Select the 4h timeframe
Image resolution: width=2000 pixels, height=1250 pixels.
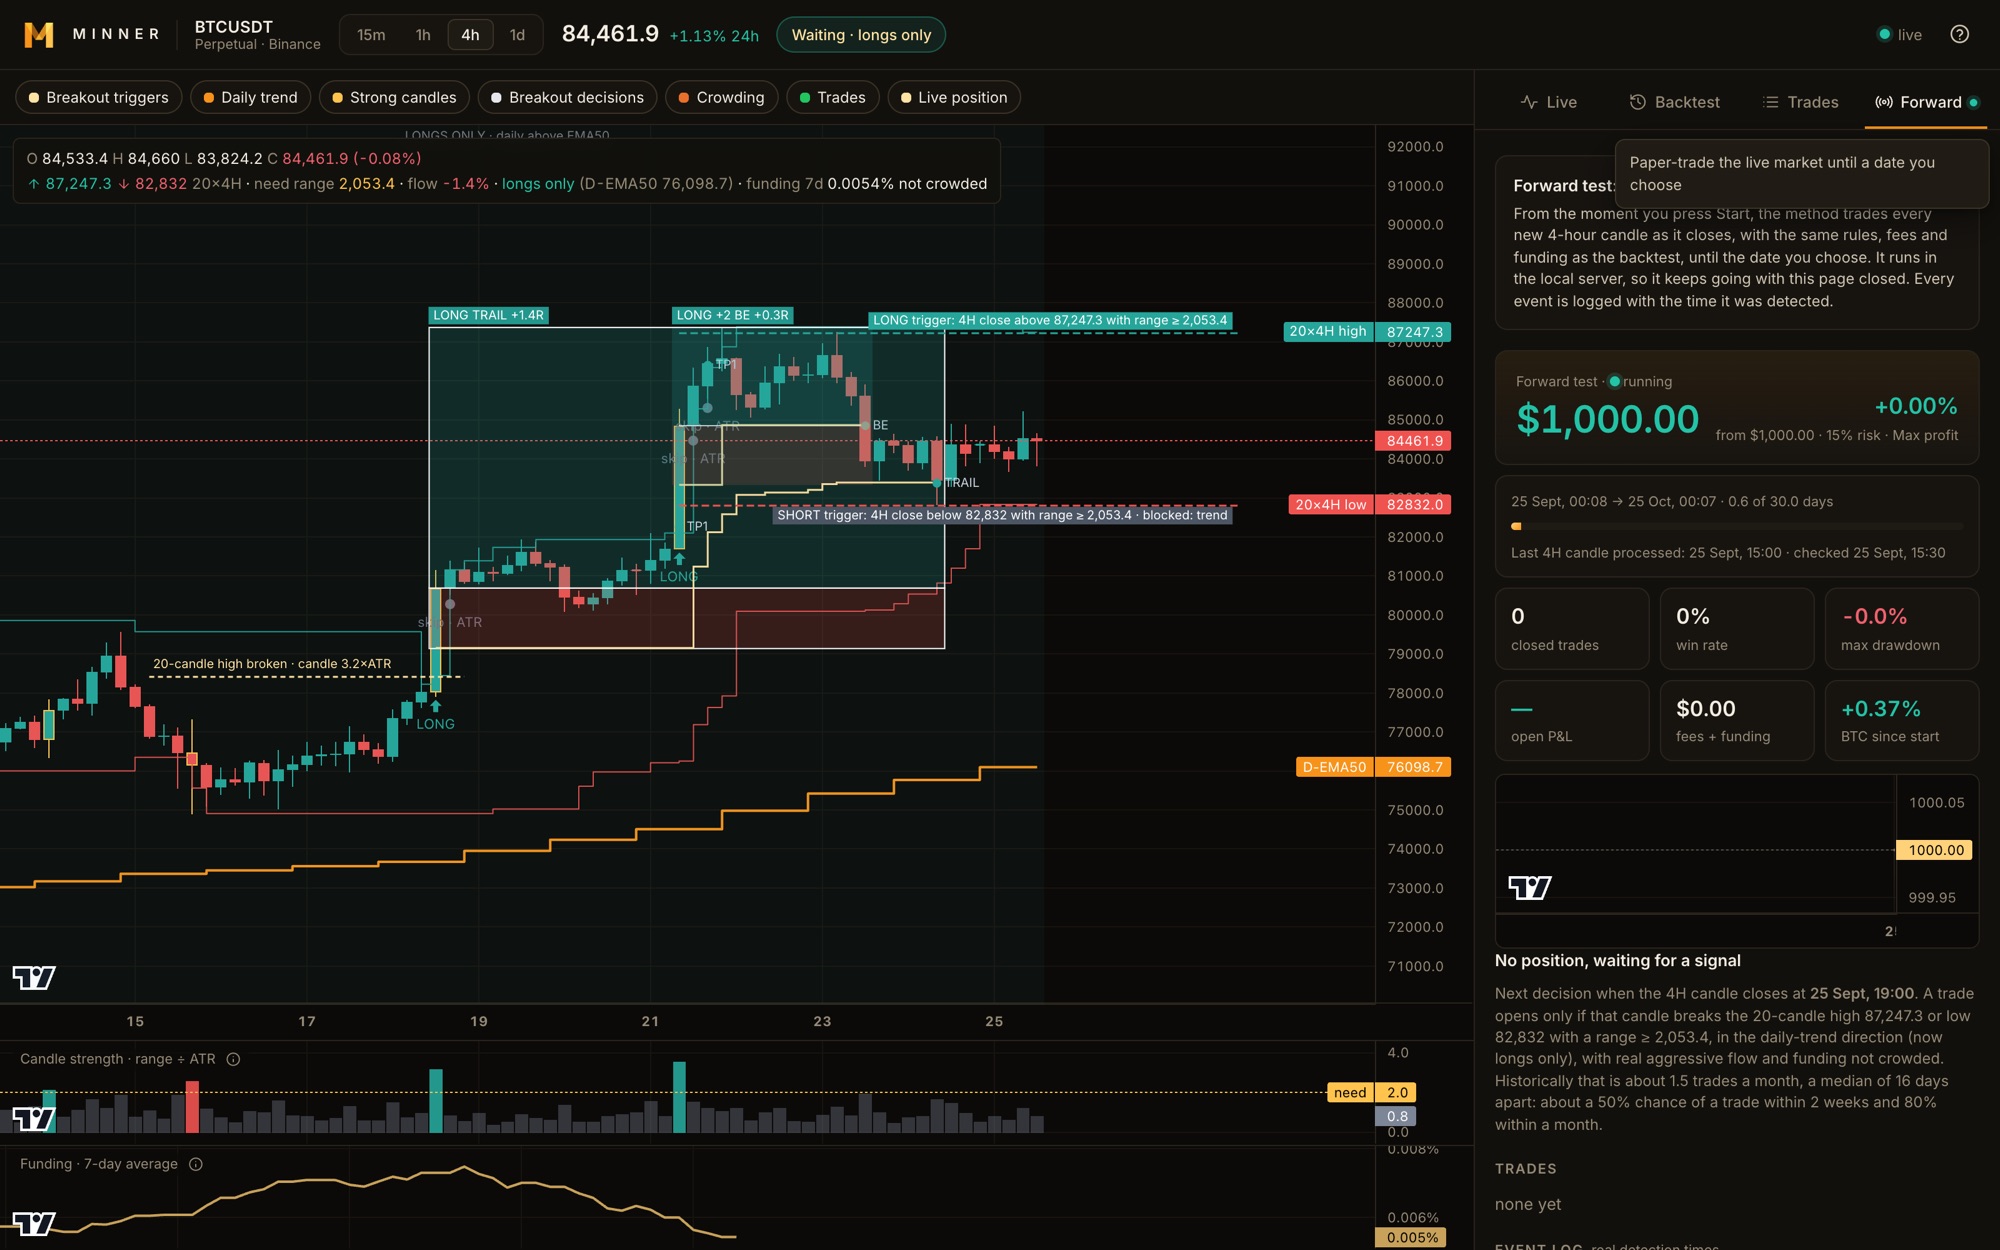click(x=470, y=35)
